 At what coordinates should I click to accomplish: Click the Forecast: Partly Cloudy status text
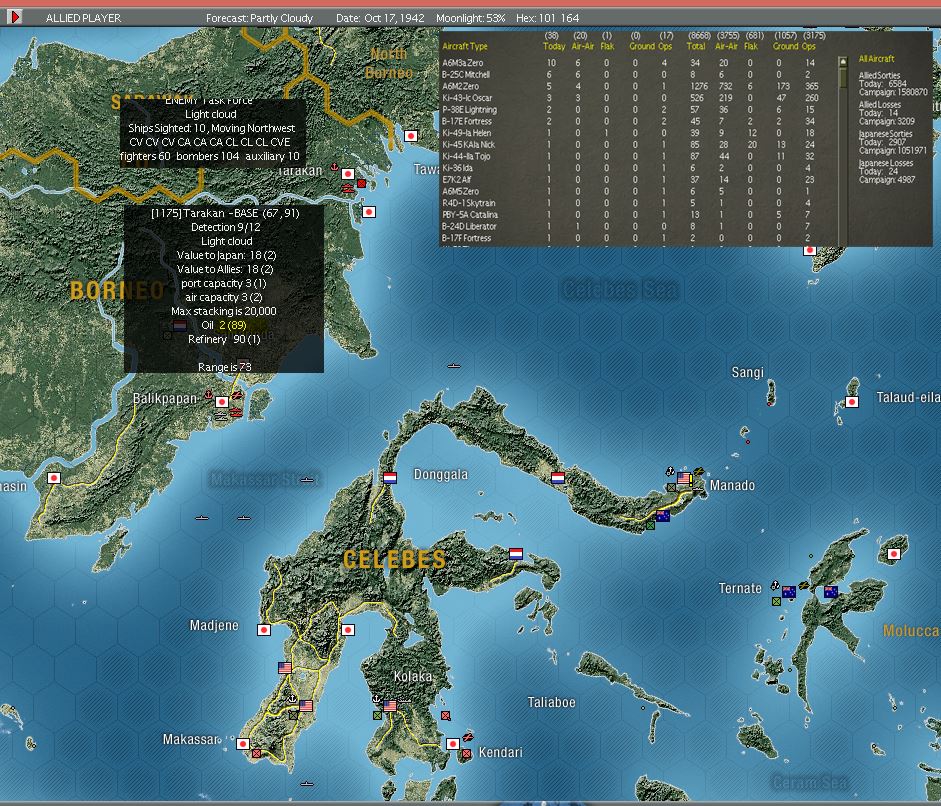click(259, 18)
